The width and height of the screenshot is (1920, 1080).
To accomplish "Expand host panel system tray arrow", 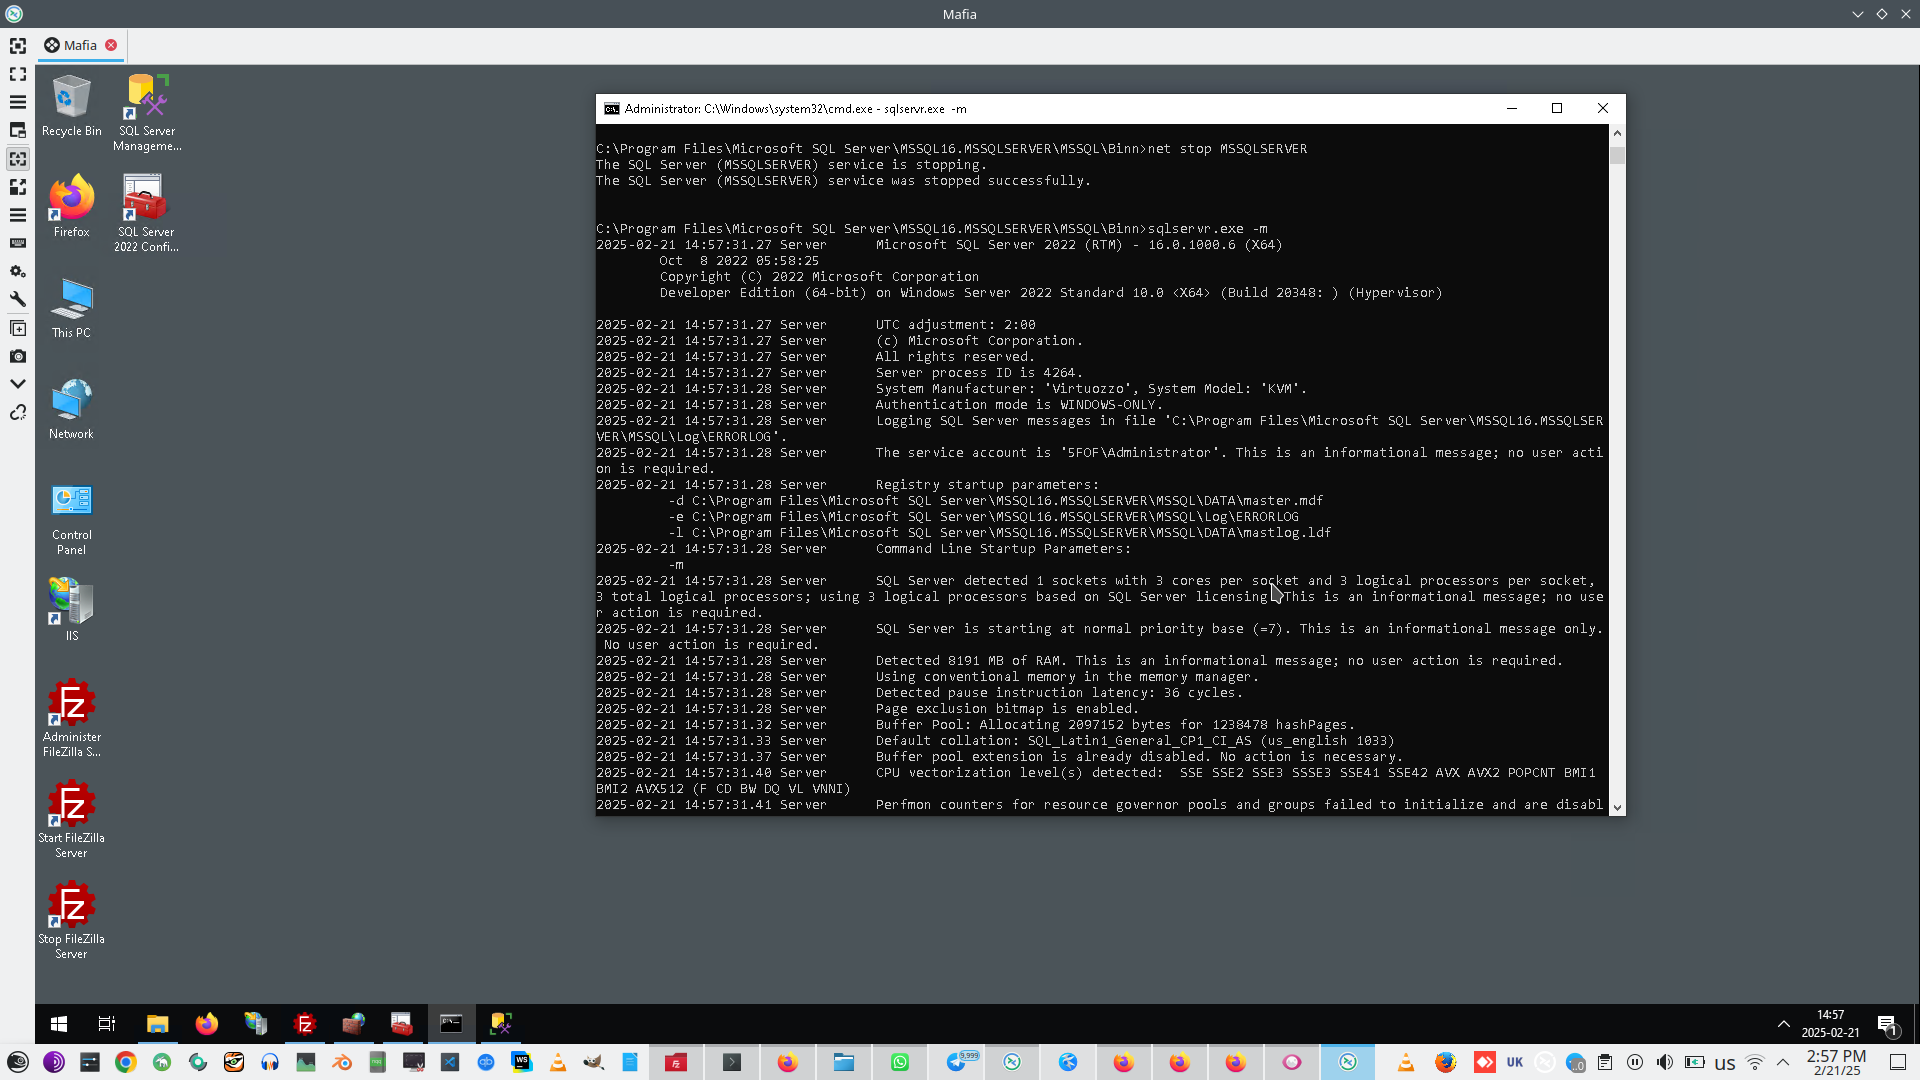I will coord(1783,1062).
